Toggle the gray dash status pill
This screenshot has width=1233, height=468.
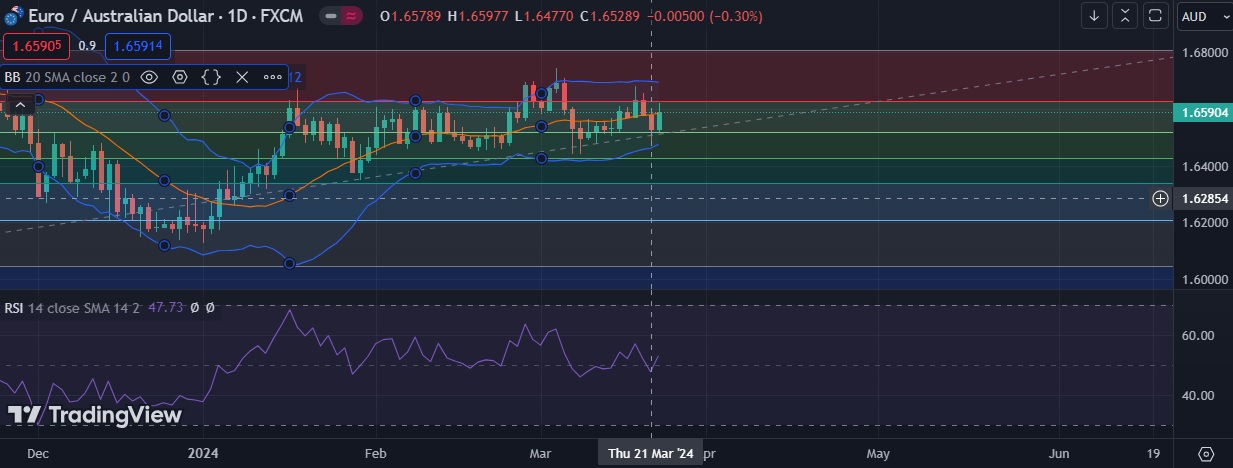pos(331,17)
